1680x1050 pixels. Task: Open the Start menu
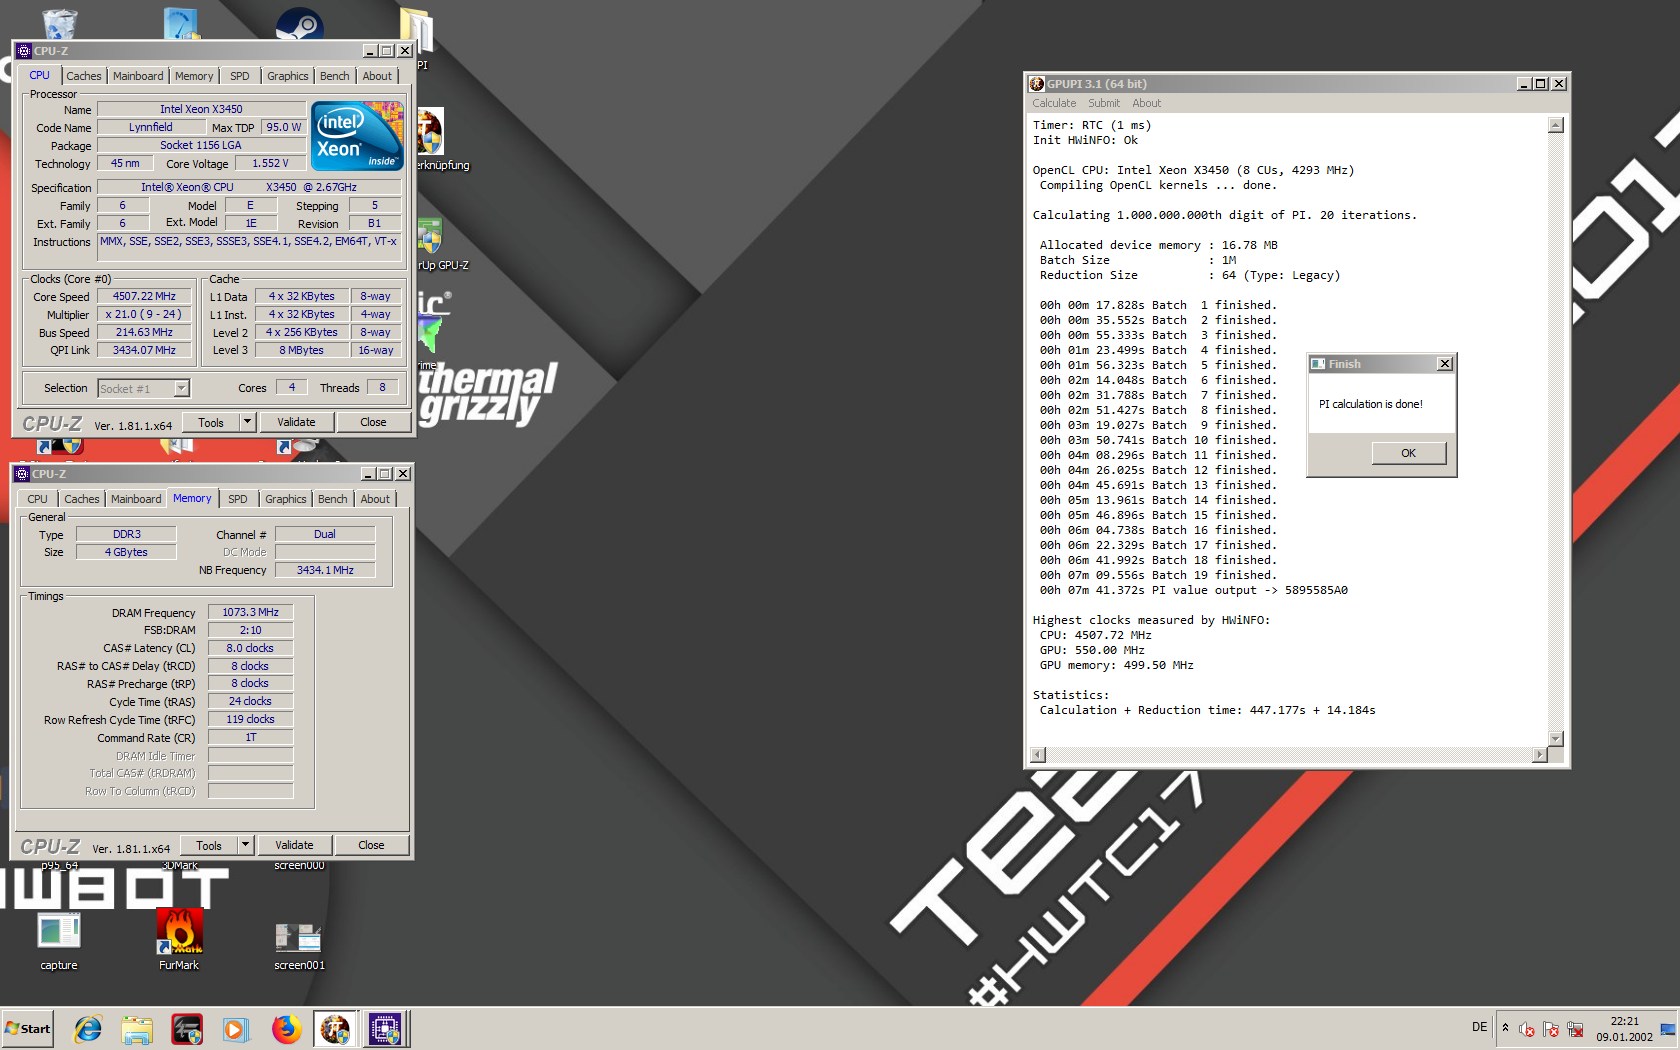tap(28, 1028)
